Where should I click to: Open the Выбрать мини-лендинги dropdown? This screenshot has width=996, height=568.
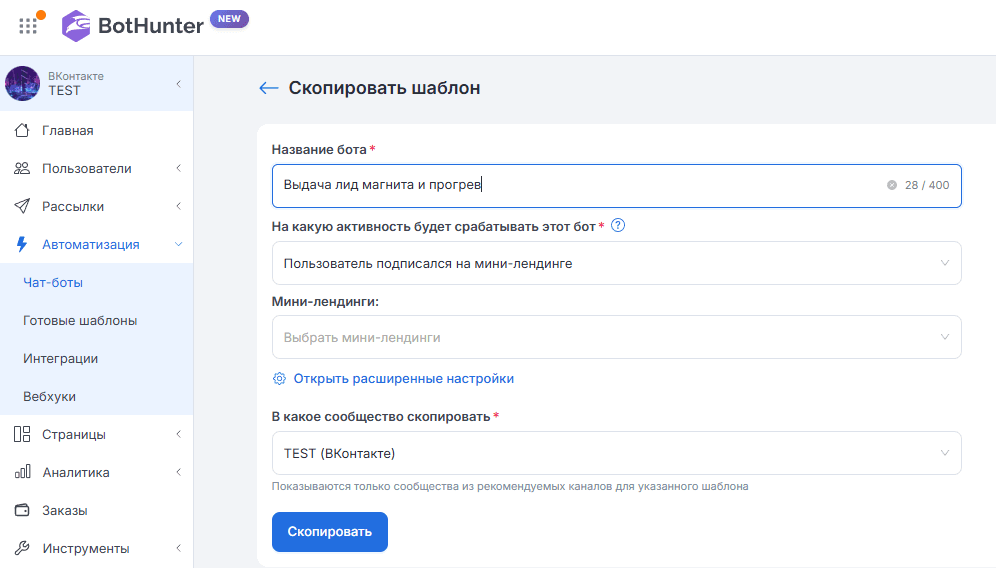616,337
